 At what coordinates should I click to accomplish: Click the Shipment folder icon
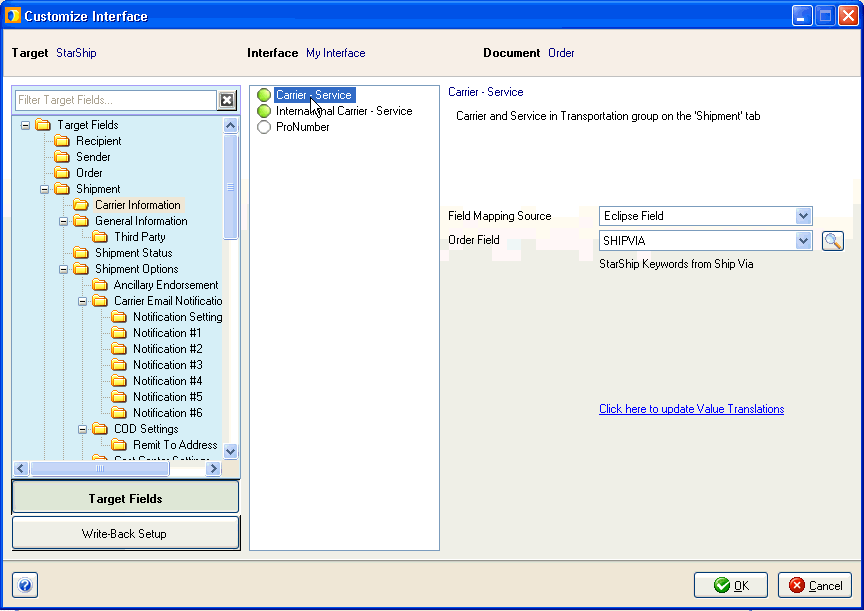tap(62, 189)
